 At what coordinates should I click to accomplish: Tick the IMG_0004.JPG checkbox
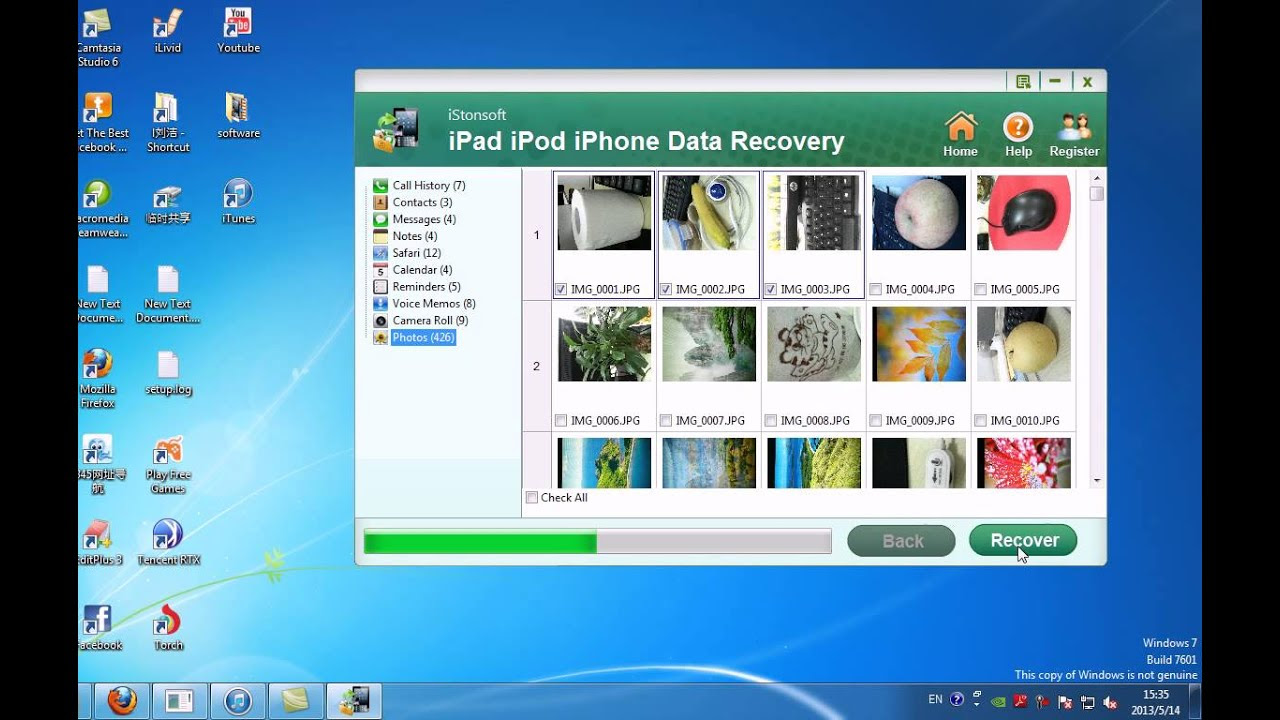pos(876,289)
